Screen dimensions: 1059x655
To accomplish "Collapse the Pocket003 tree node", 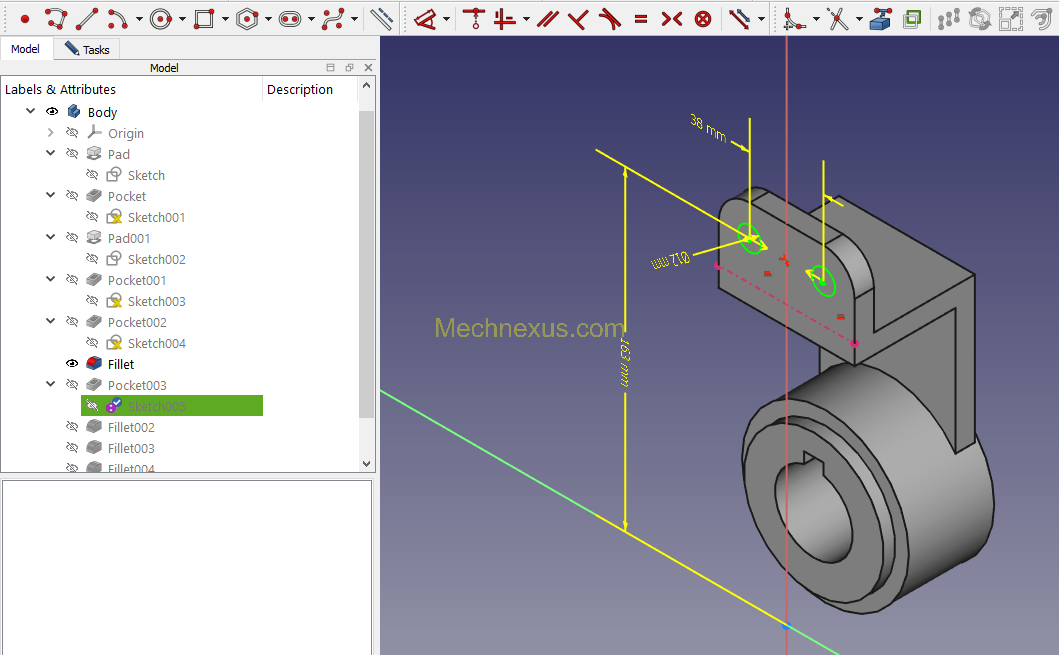I will click(x=51, y=385).
